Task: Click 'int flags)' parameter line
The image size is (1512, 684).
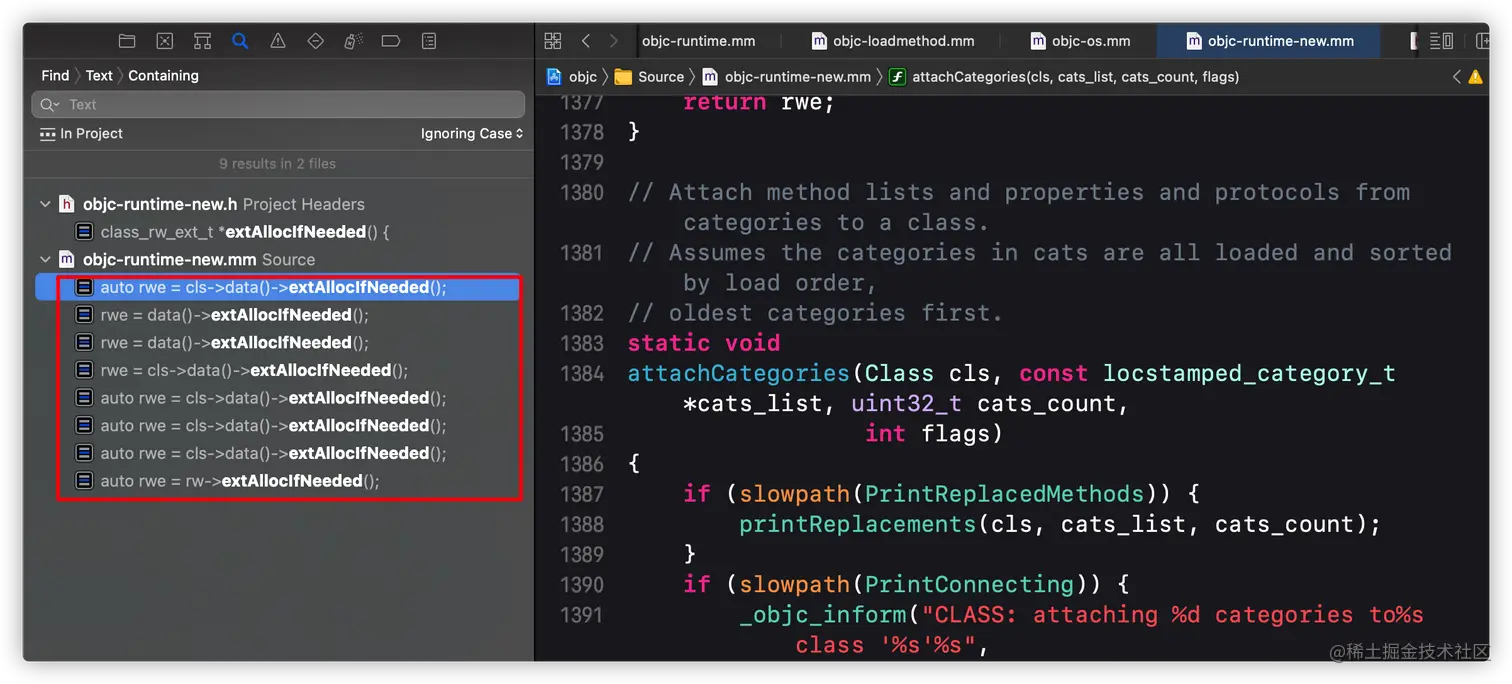Action: (934, 433)
